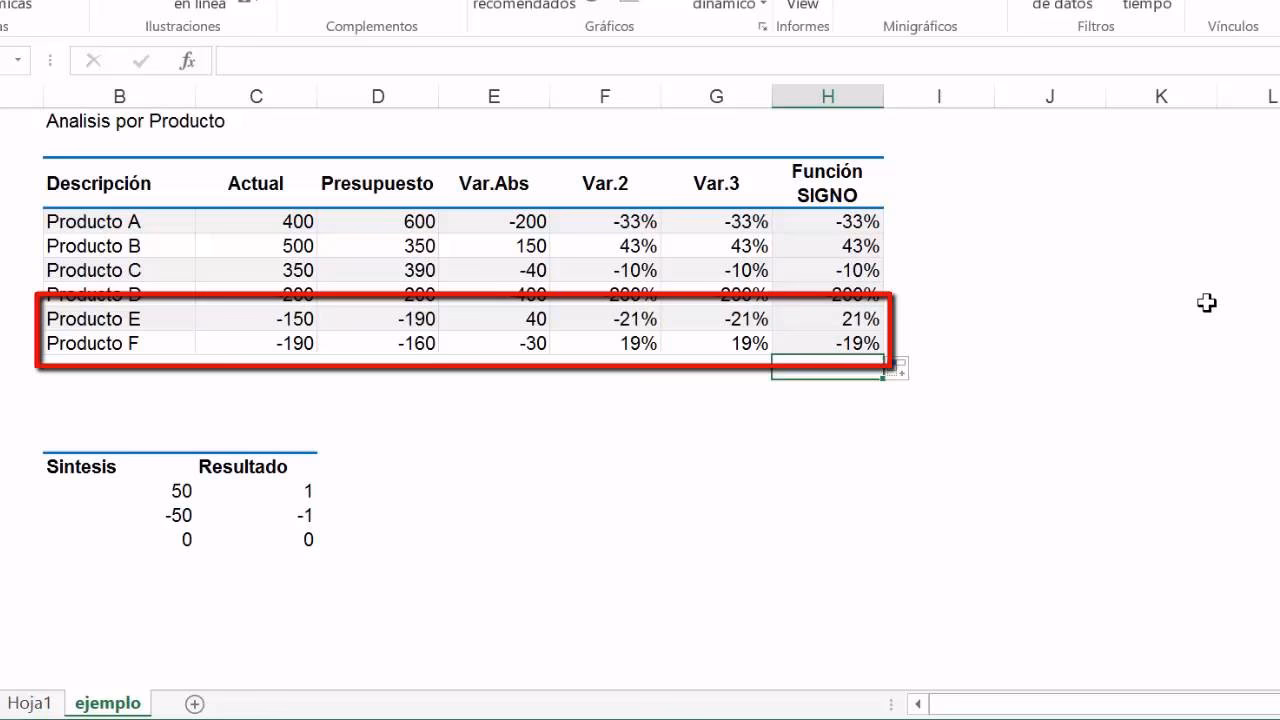Select the Presupuesto column heading cell

[x=377, y=184]
